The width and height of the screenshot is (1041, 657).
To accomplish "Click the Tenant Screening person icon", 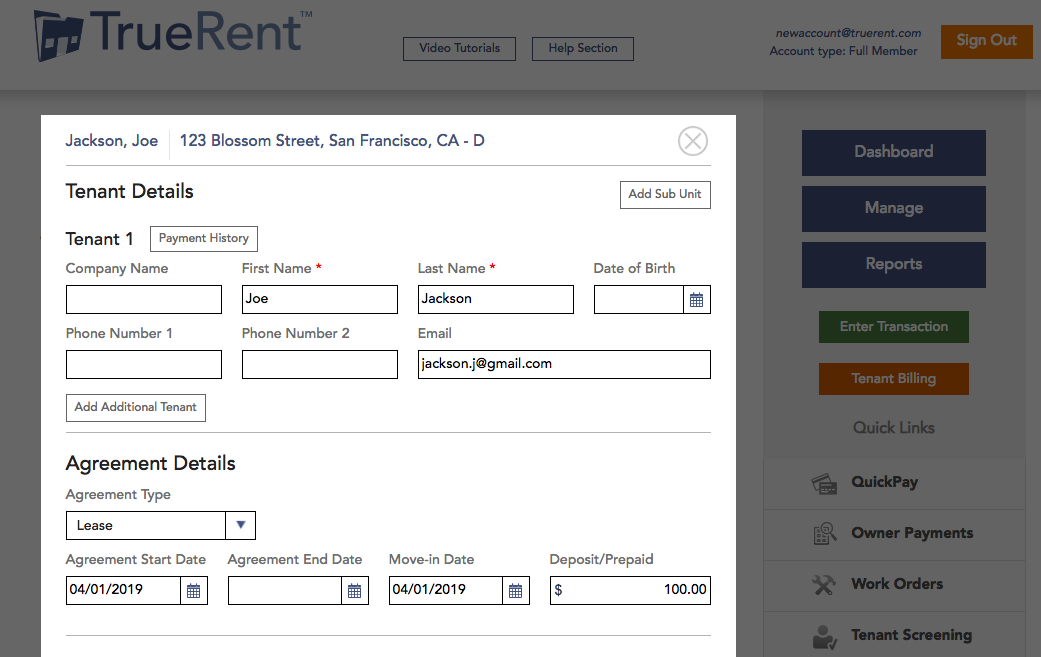I will (x=824, y=635).
